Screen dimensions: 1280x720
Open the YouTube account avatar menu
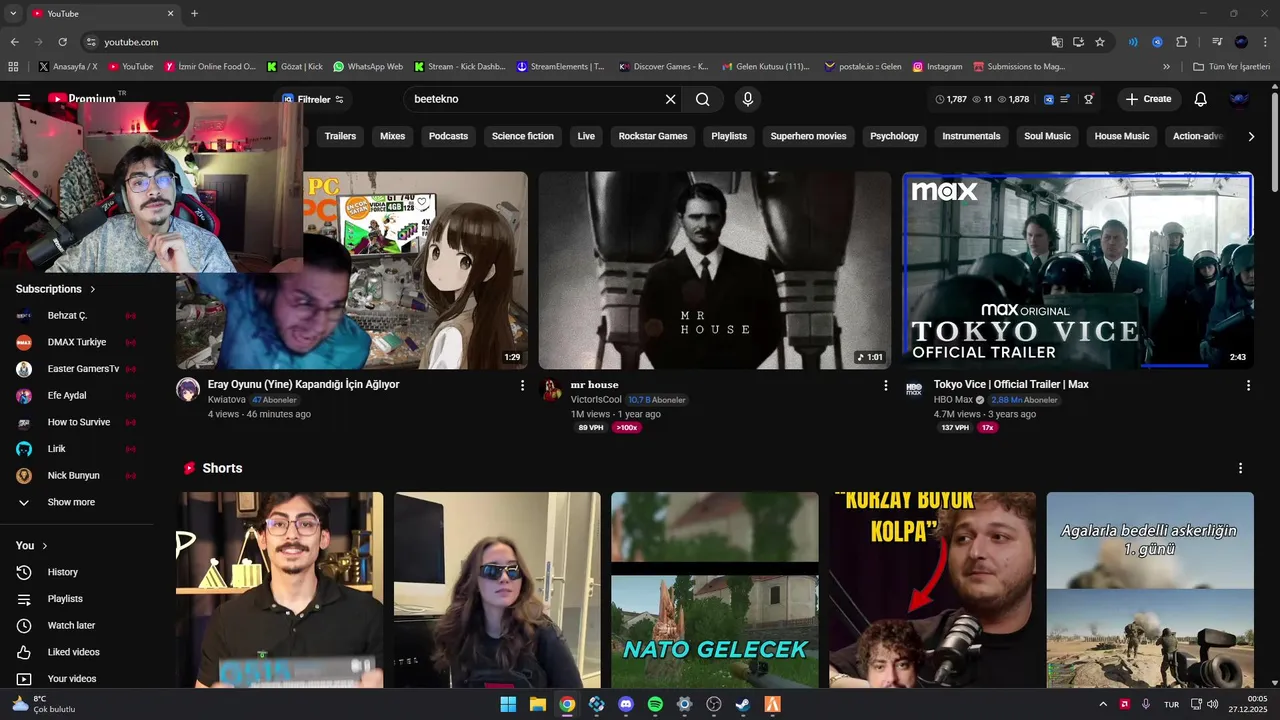[1239, 99]
